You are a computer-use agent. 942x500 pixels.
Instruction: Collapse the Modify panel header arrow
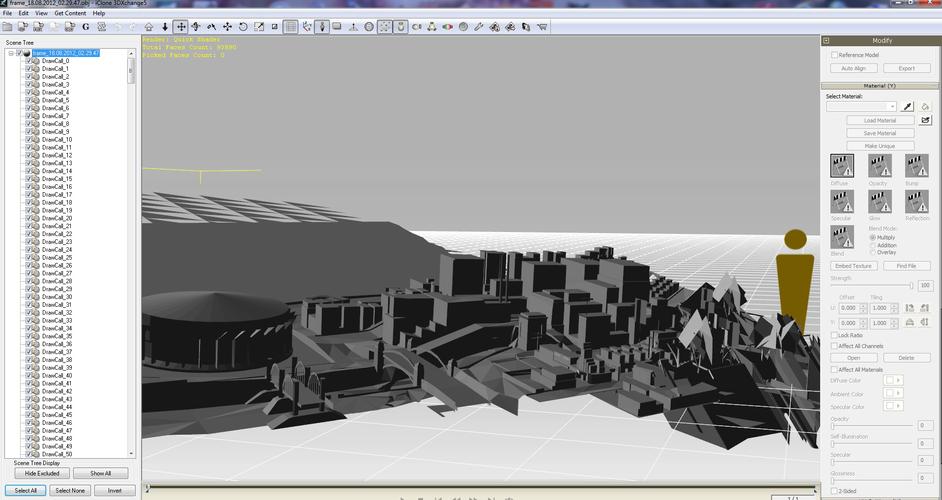tap(827, 40)
